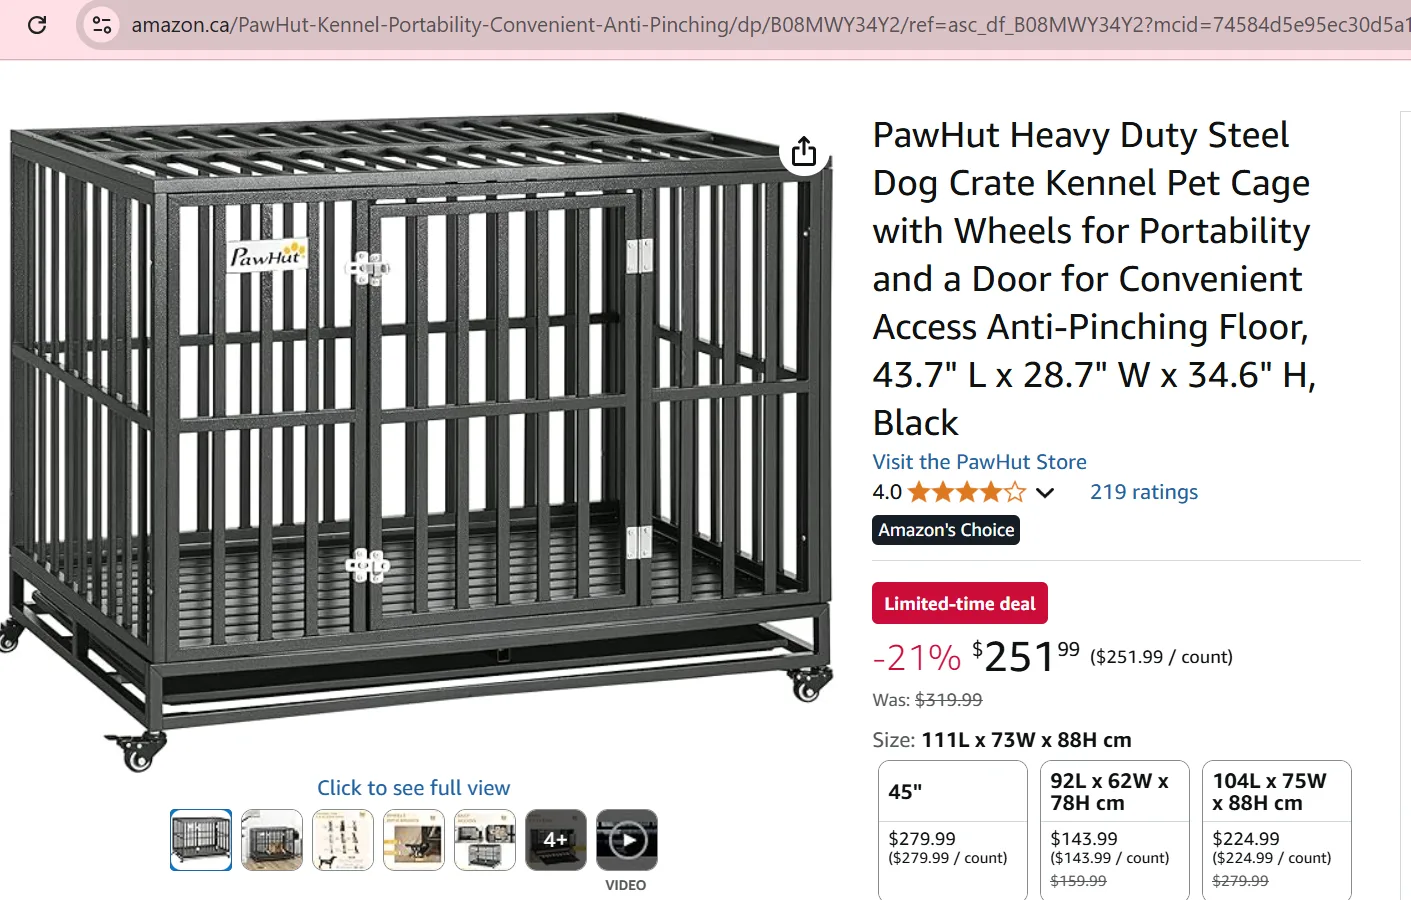Image resolution: width=1411 pixels, height=900 pixels.
Task: Click the share icon on product image
Action: (804, 152)
